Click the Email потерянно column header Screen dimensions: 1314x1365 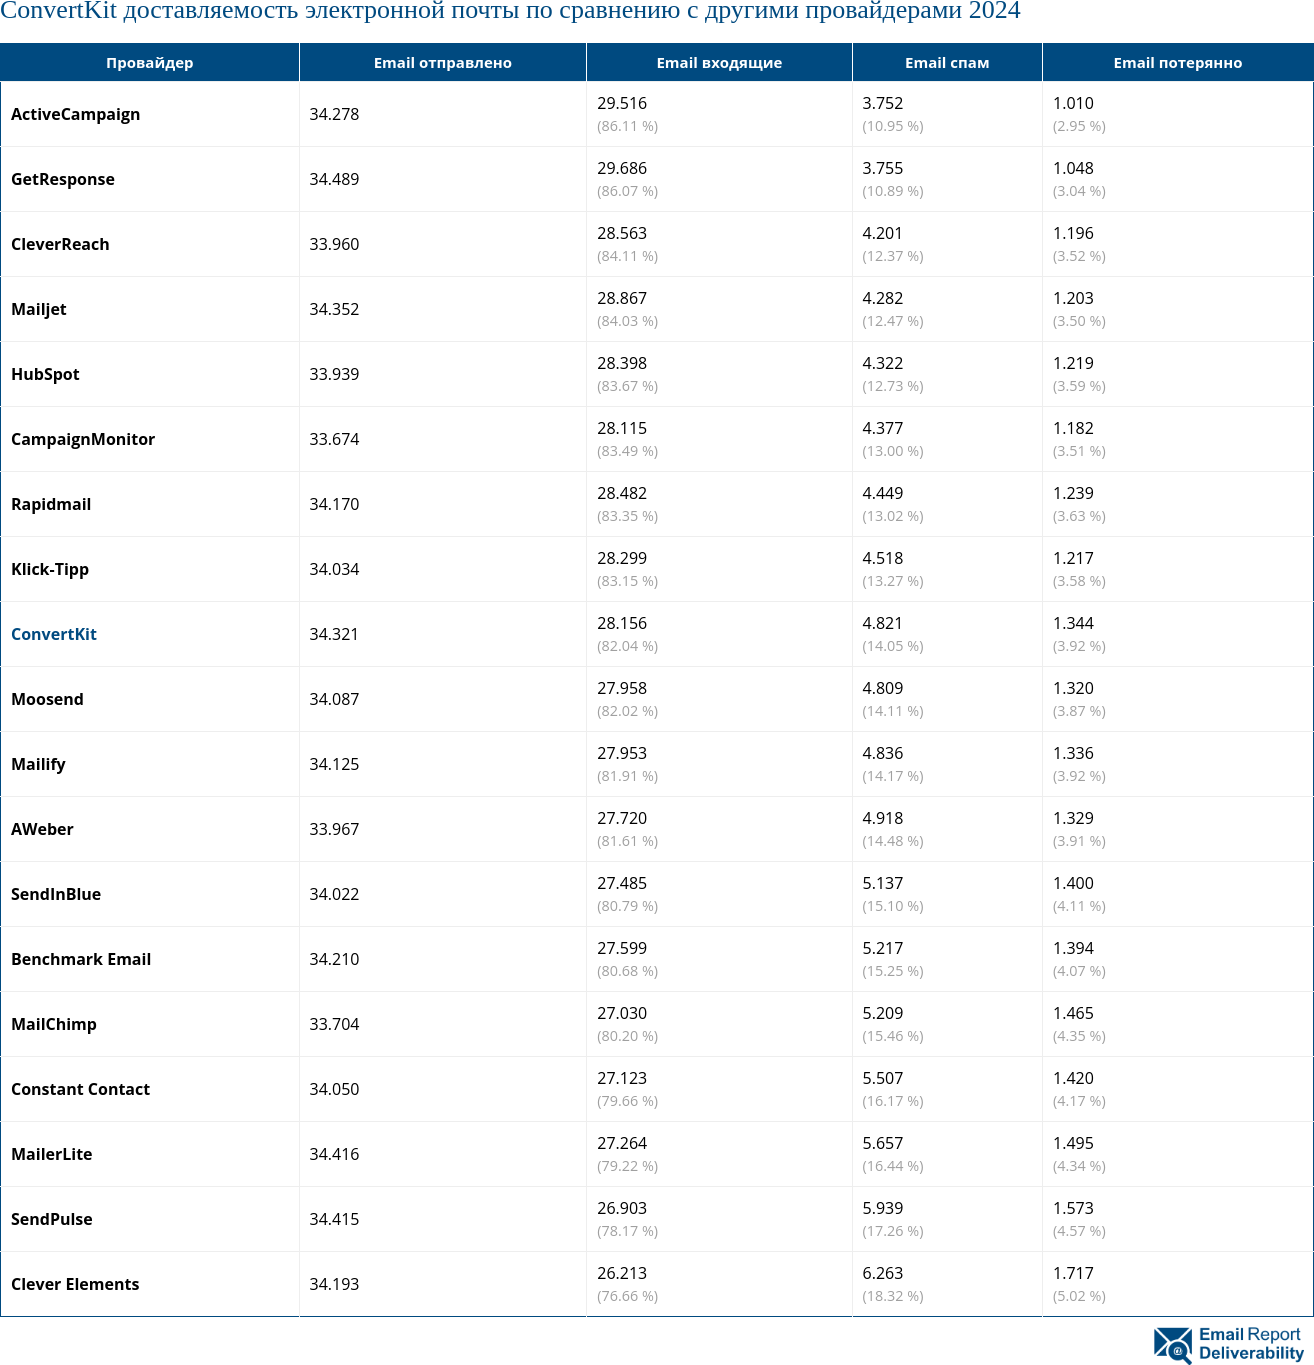click(1177, 63)
